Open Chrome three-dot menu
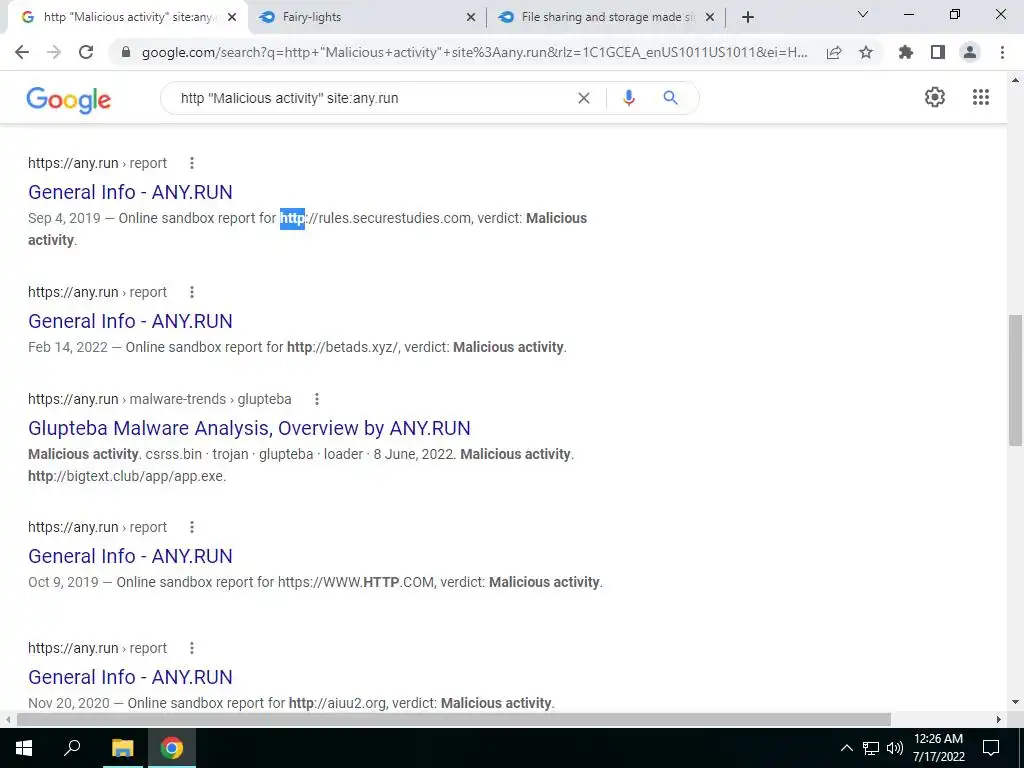This screenshot has width=1024, height=768. [x=1002, y=52]
